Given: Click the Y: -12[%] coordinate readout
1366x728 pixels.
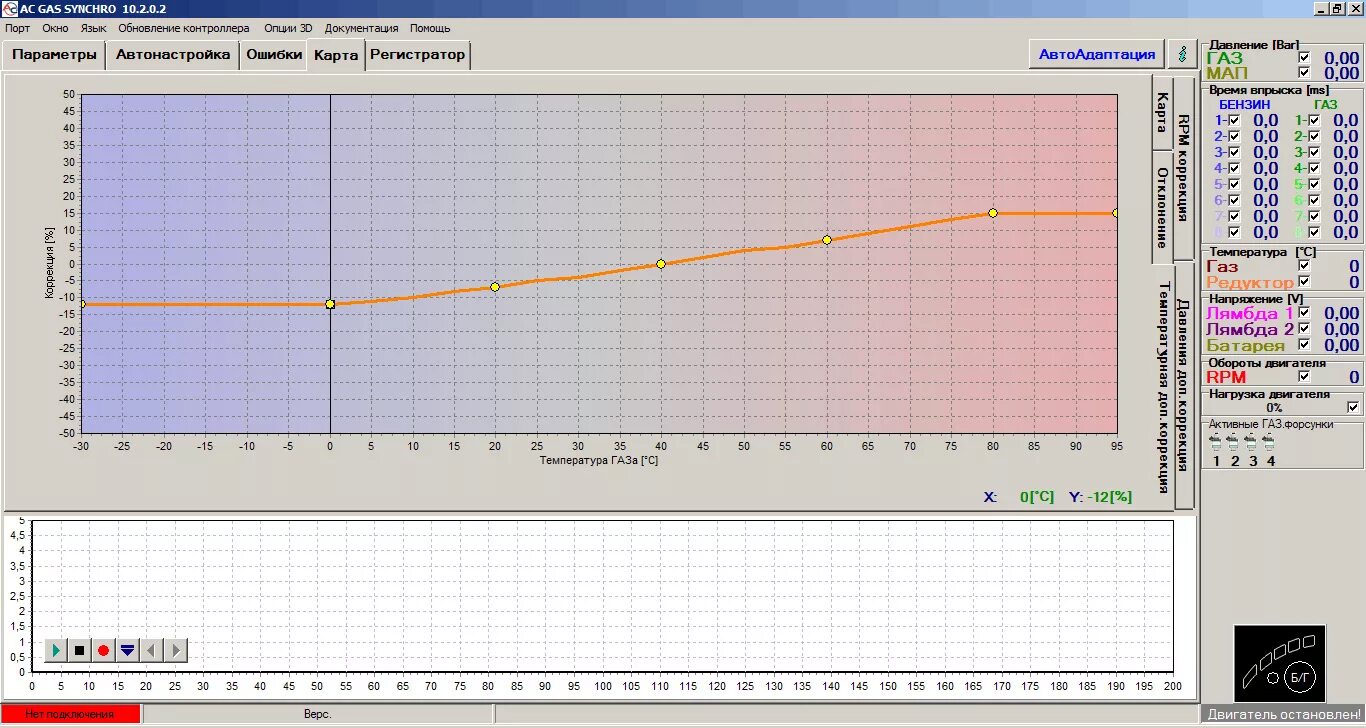Looking at the screenshot, I should (1100, 497).
